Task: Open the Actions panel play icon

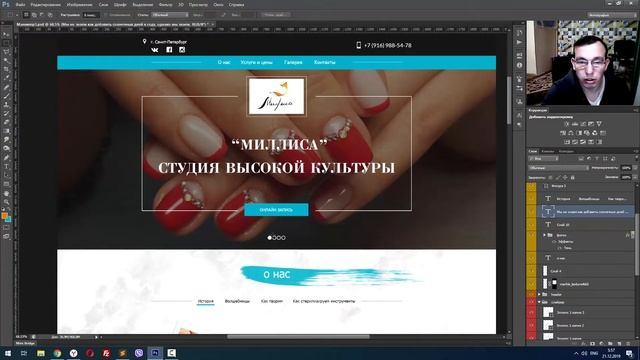Action: [x=519, y=42]
